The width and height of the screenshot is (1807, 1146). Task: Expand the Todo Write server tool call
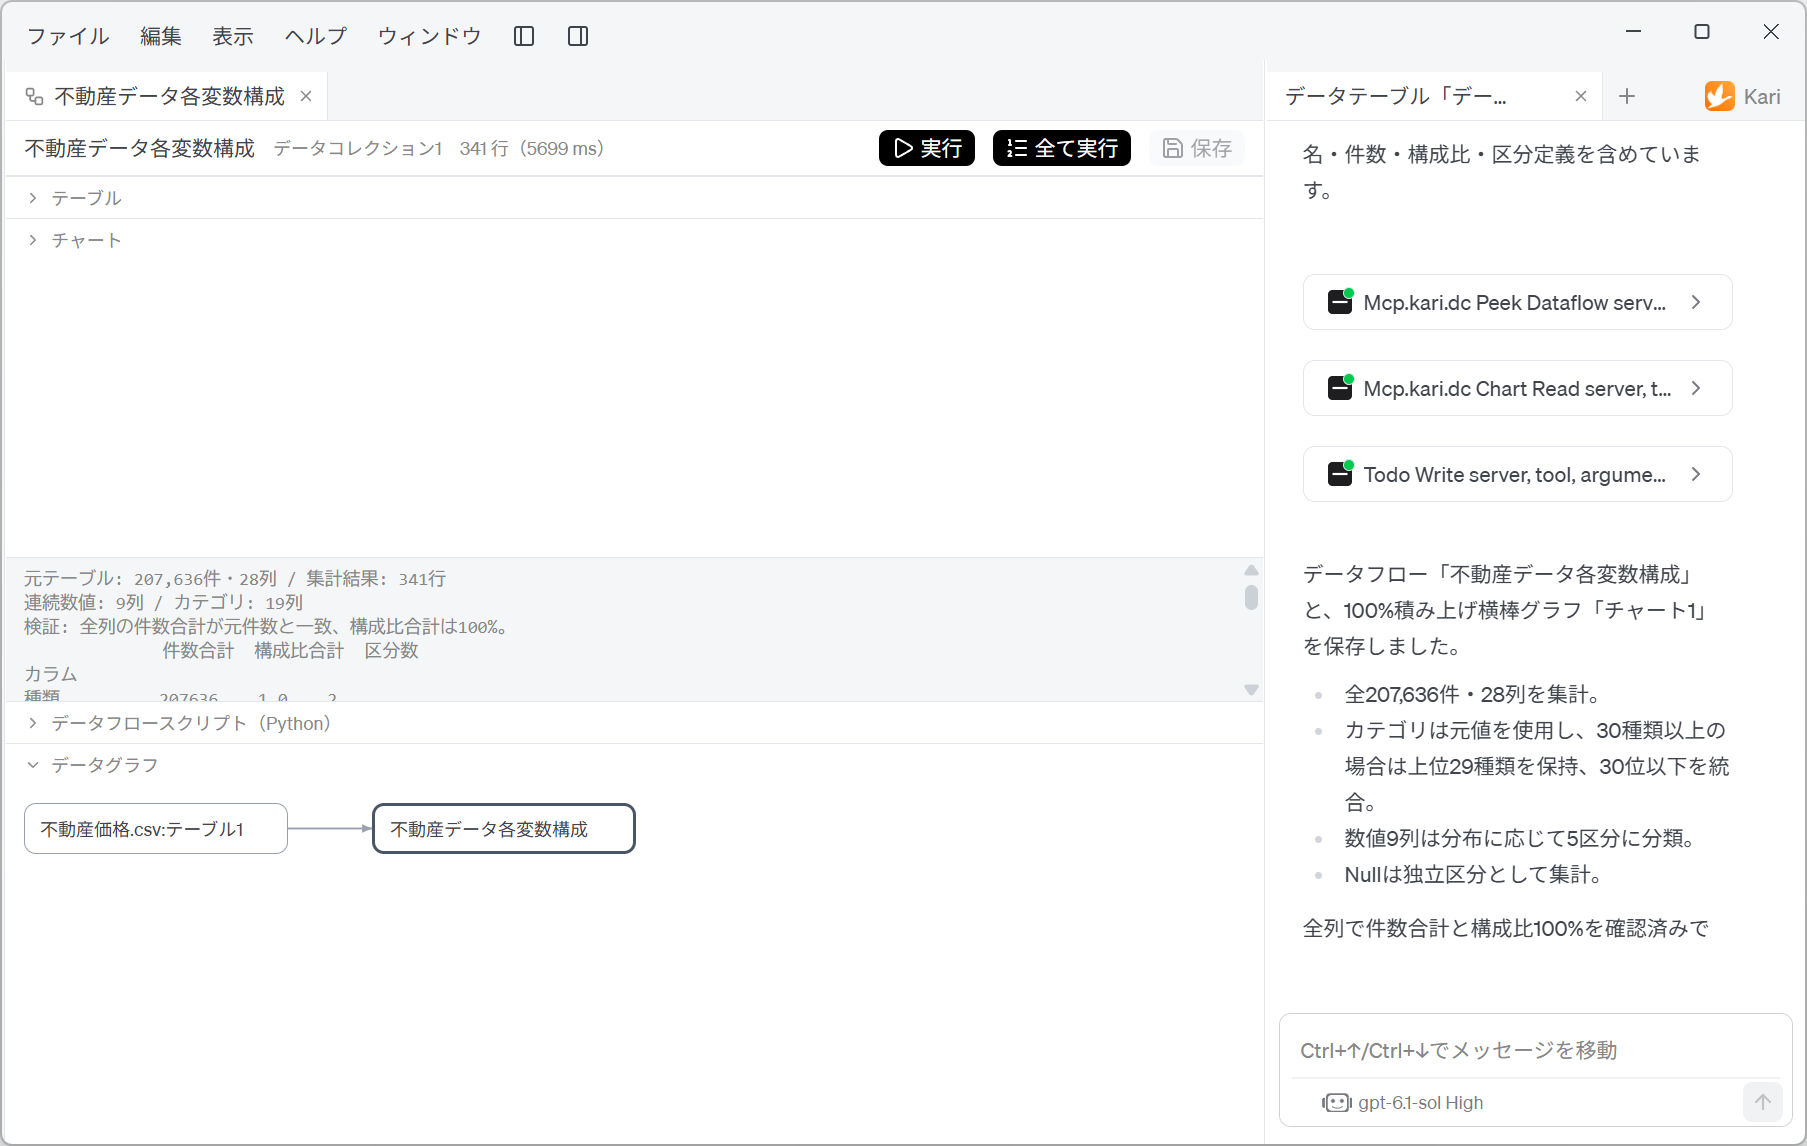1696,474
